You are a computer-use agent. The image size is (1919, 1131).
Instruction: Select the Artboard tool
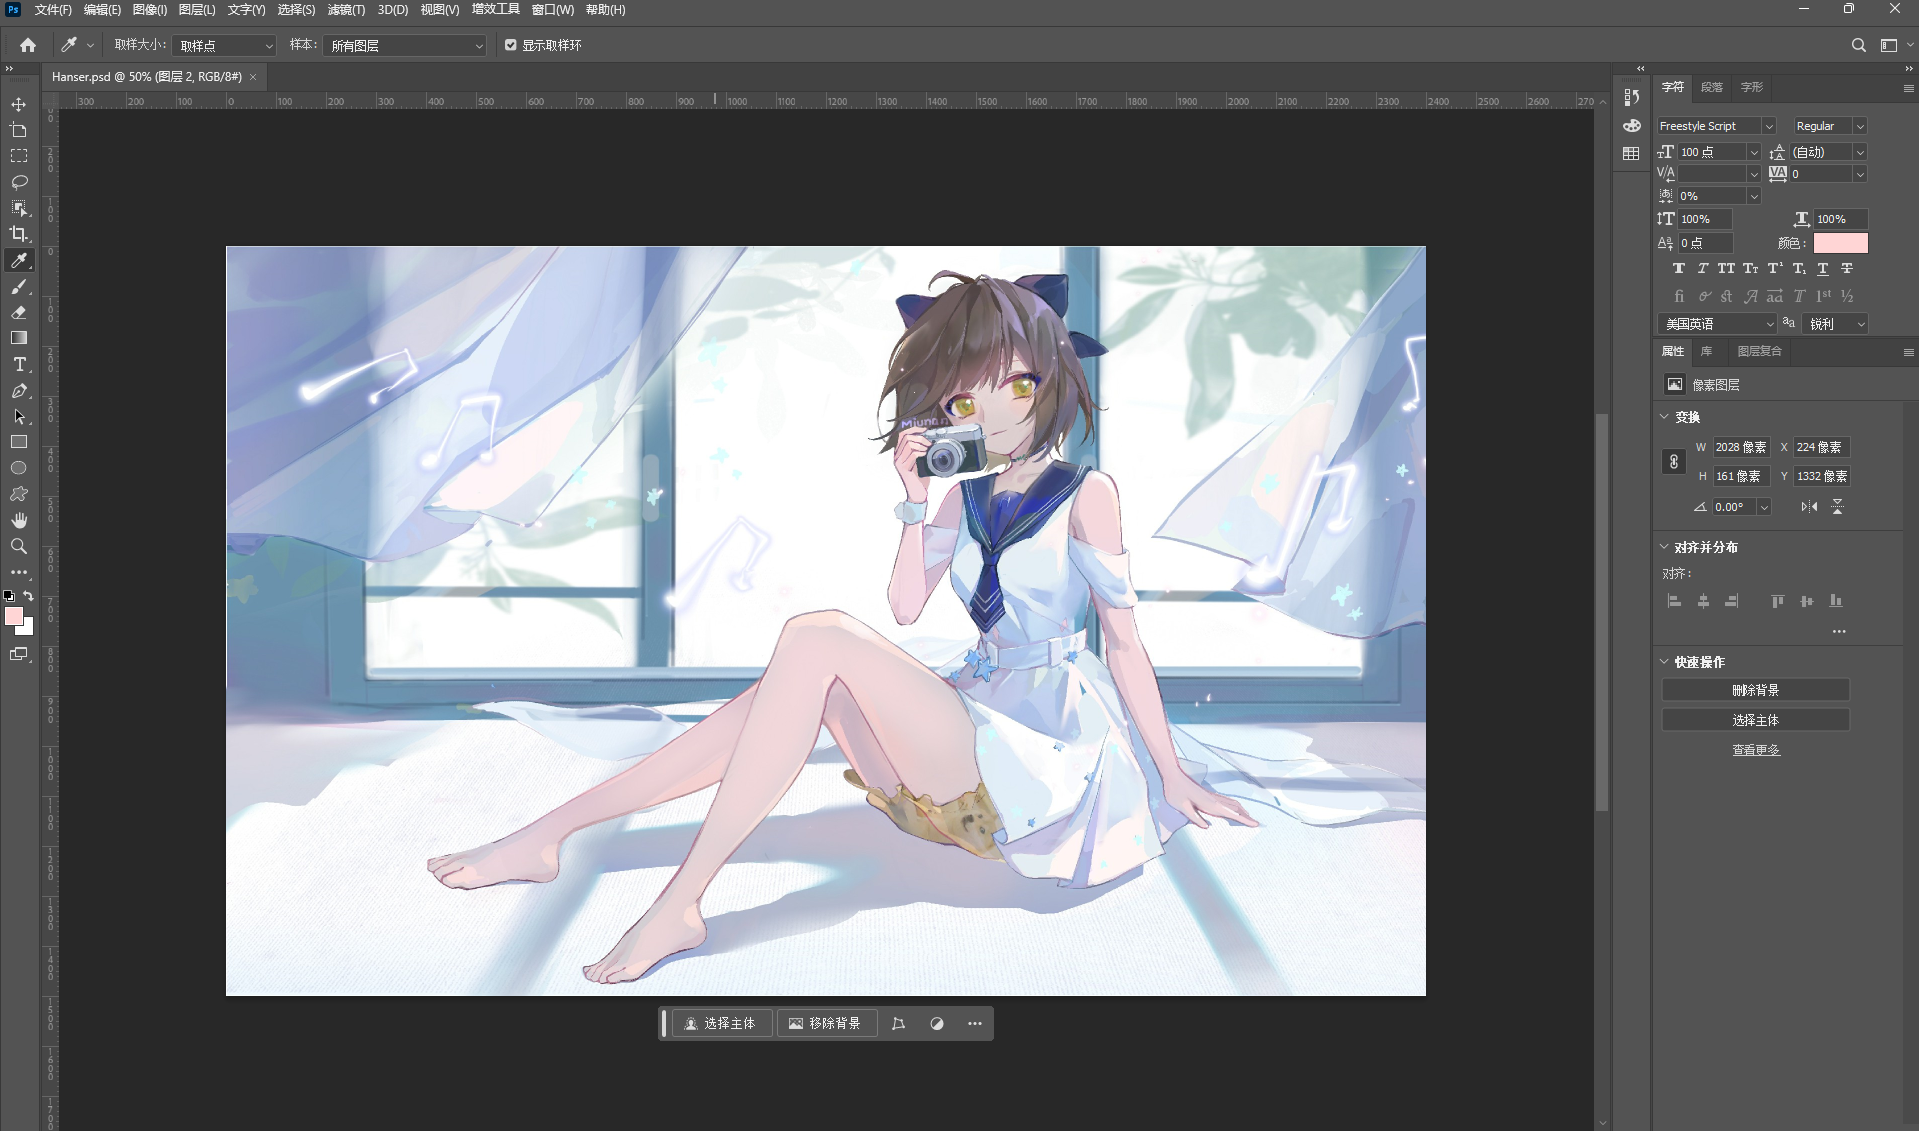pos(19,130)
